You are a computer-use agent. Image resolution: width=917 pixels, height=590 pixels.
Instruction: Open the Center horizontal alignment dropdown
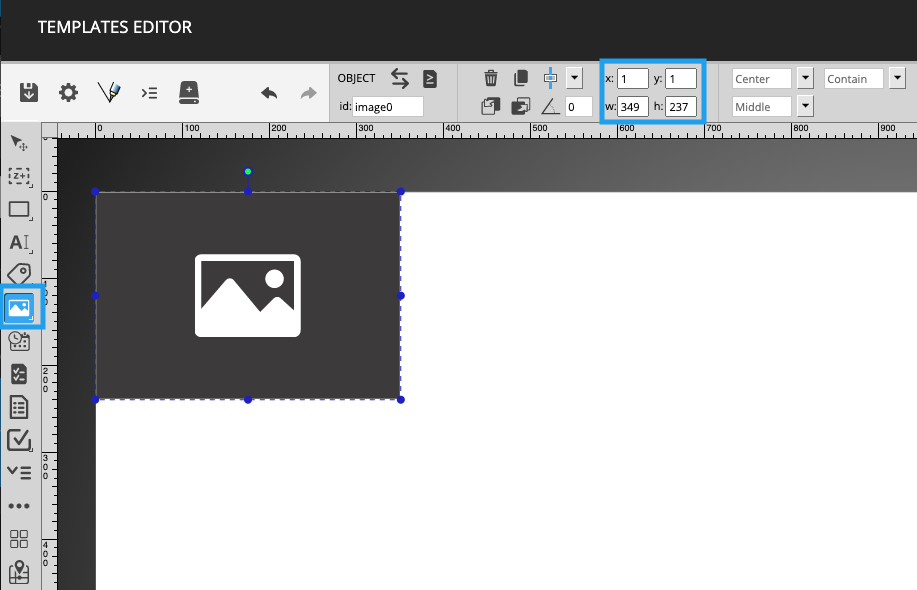pos(806,78)
